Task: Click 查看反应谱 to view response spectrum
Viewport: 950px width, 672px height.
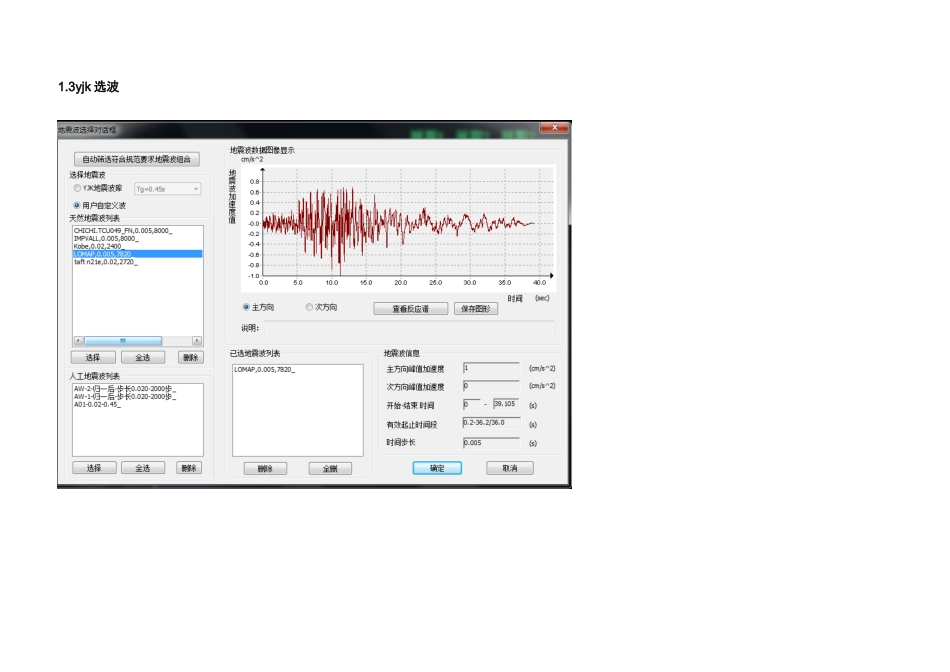Action: point(409,309)
